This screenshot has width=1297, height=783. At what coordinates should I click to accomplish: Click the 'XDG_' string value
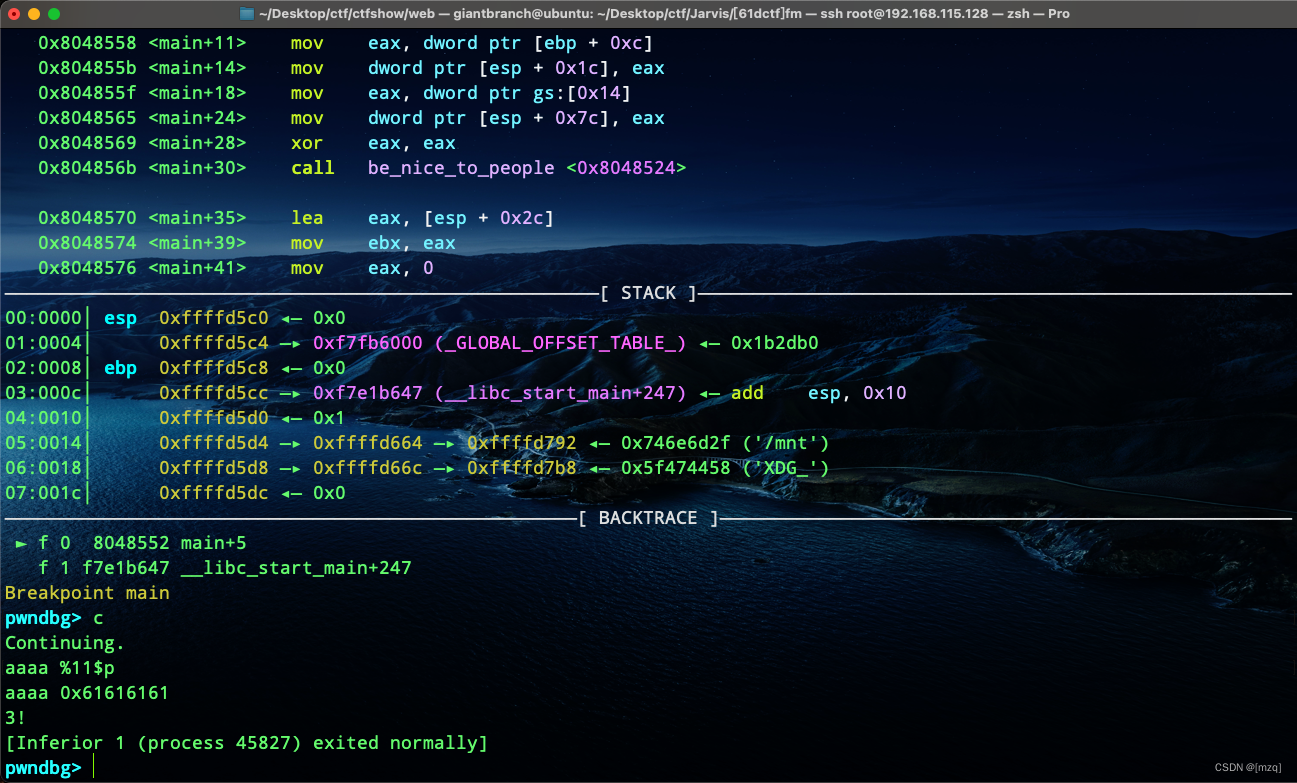786,468
